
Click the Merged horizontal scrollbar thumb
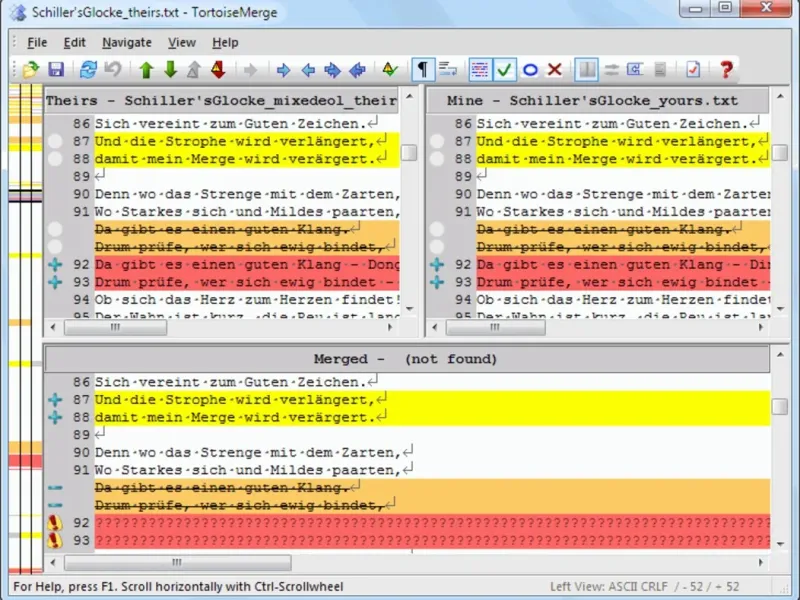tap(178, 562)
